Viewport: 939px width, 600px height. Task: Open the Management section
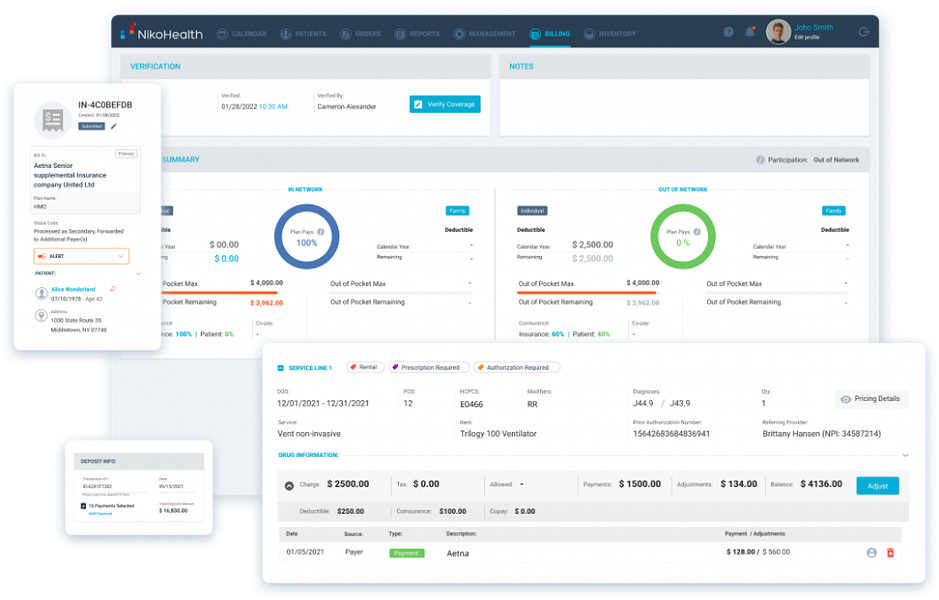click(484, 34)
